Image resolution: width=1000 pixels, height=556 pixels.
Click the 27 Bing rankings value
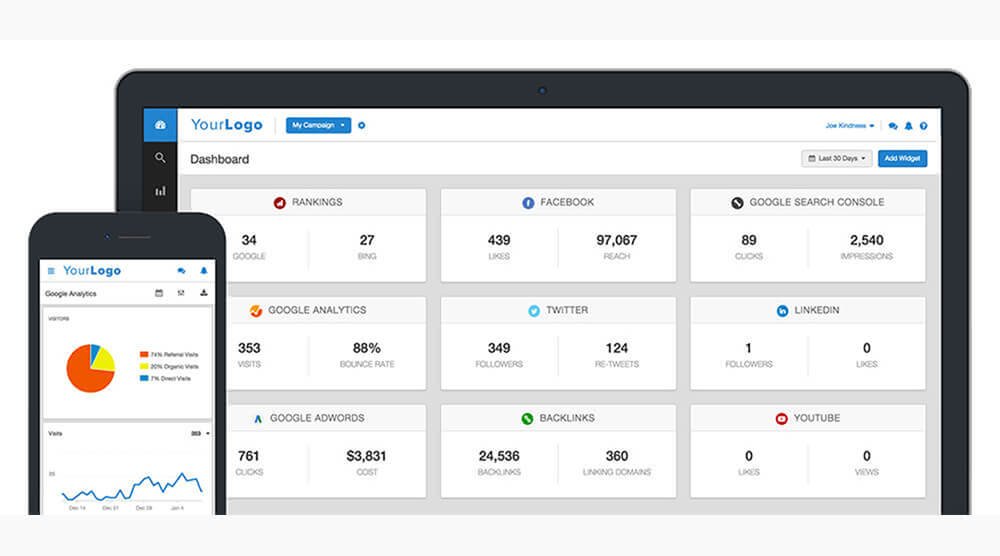pyautogui.click(x=367, y=240)
